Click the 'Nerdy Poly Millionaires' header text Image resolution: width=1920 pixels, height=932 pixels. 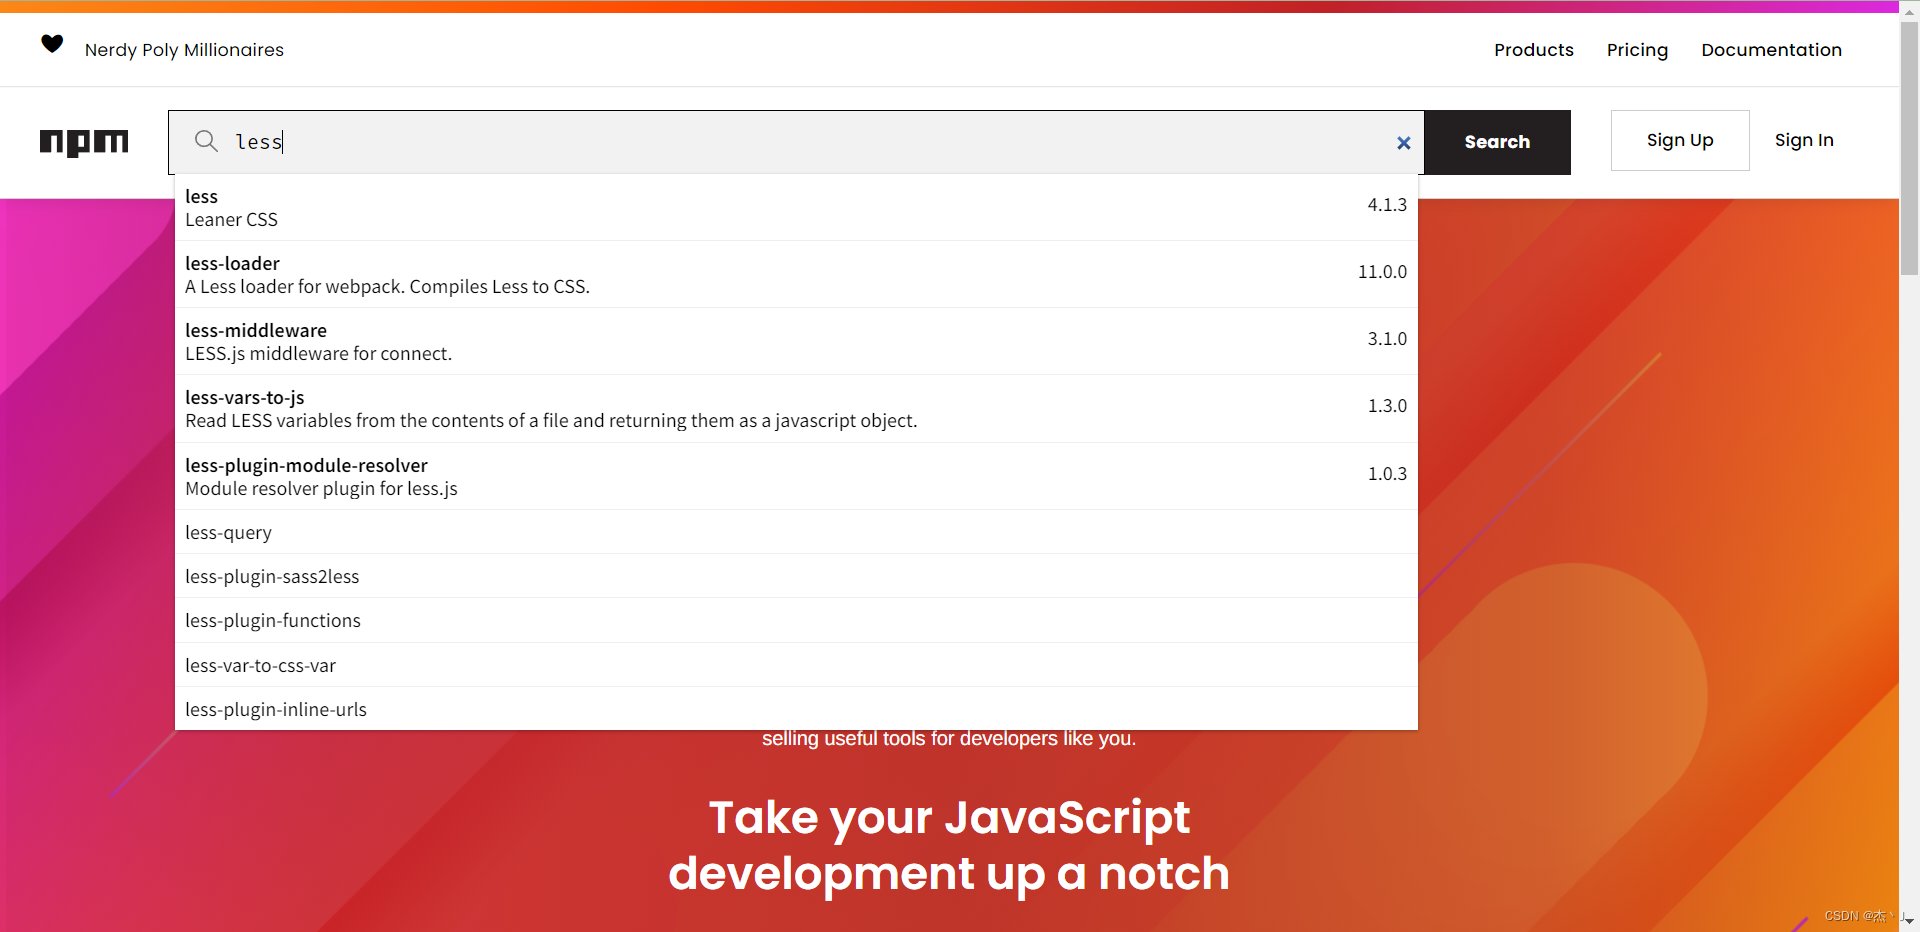point(183,49)
